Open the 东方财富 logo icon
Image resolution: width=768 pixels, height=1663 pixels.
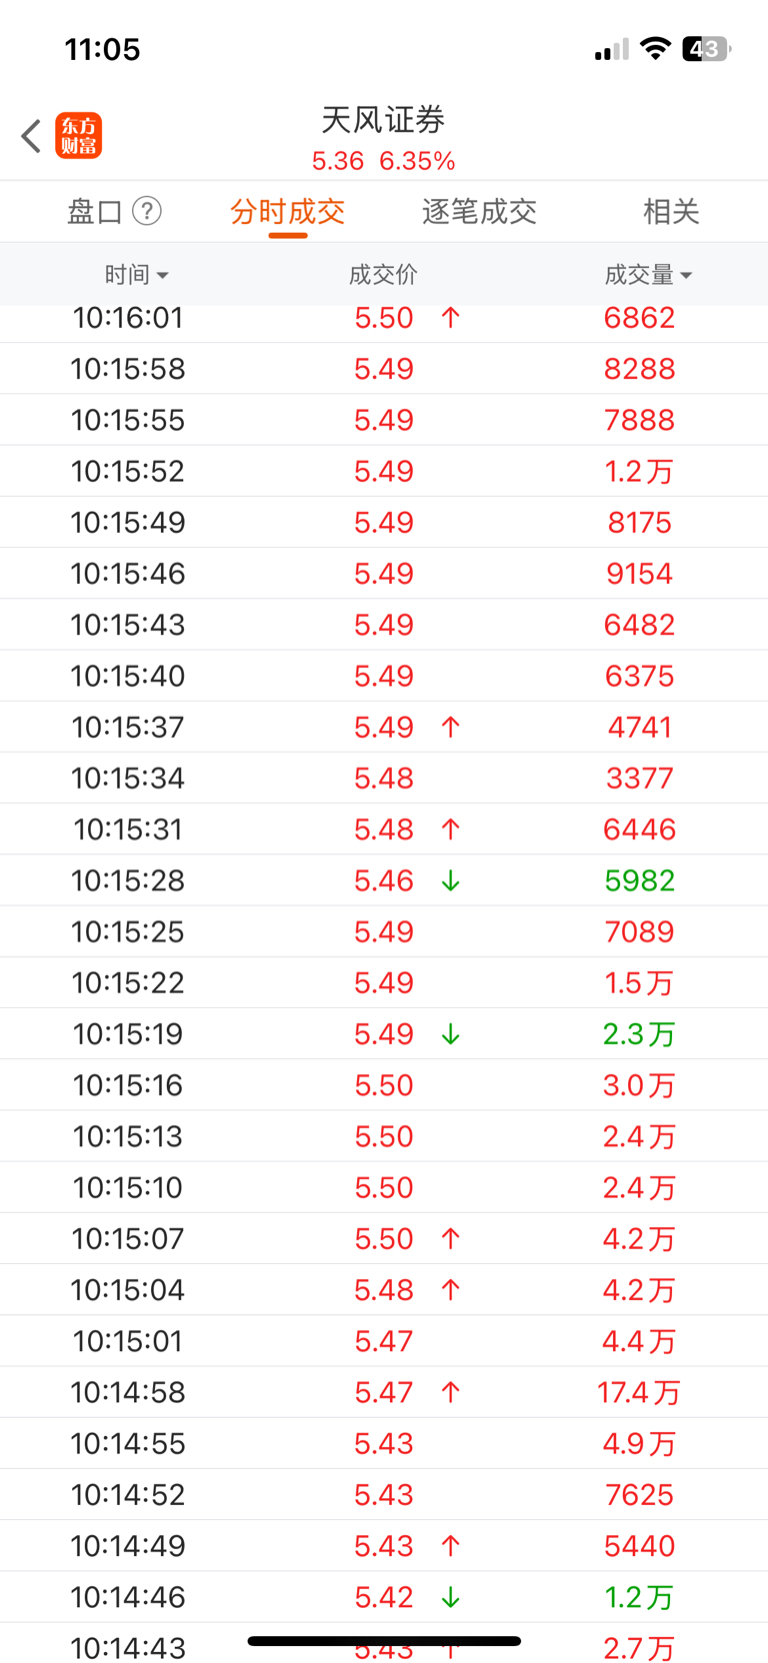point(79,136)
